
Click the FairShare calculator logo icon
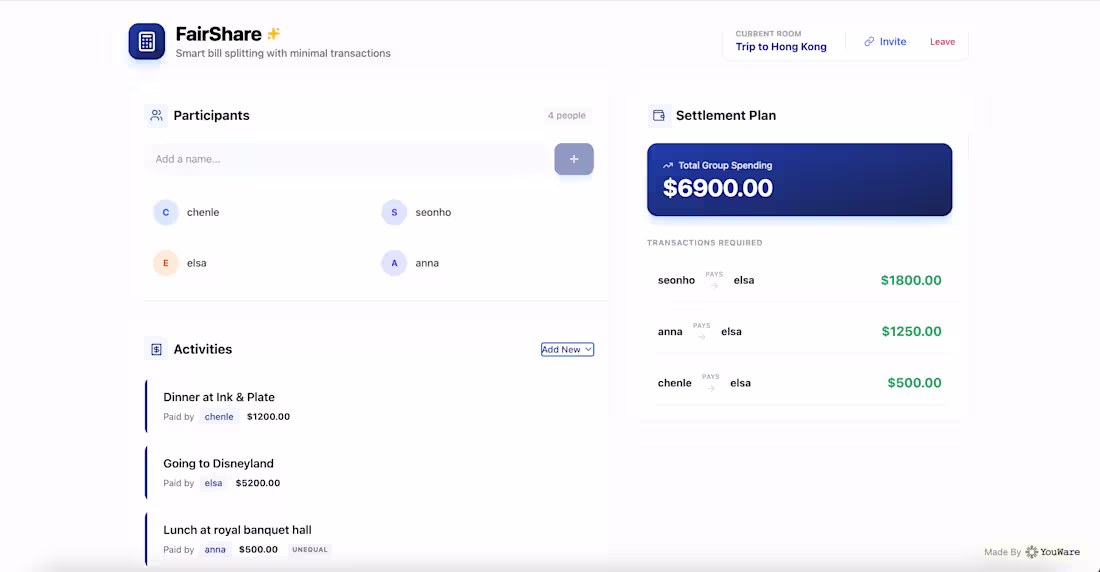pos(147,41)
